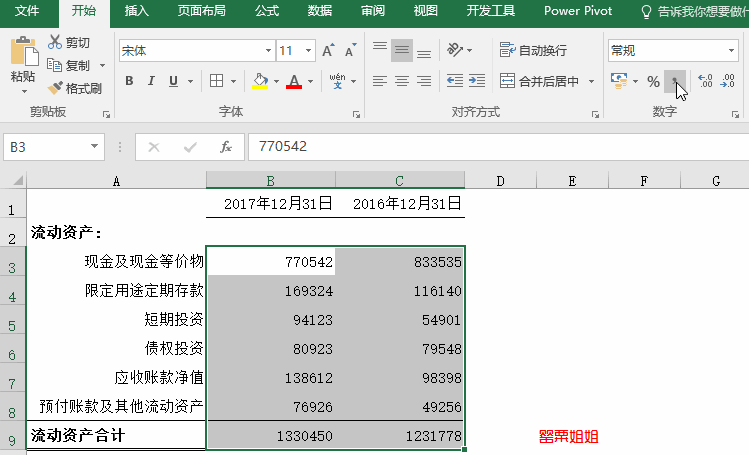Open the font name dropdown (宋体)
Viewport: 749px width, 455px height.
click(268, 51)
